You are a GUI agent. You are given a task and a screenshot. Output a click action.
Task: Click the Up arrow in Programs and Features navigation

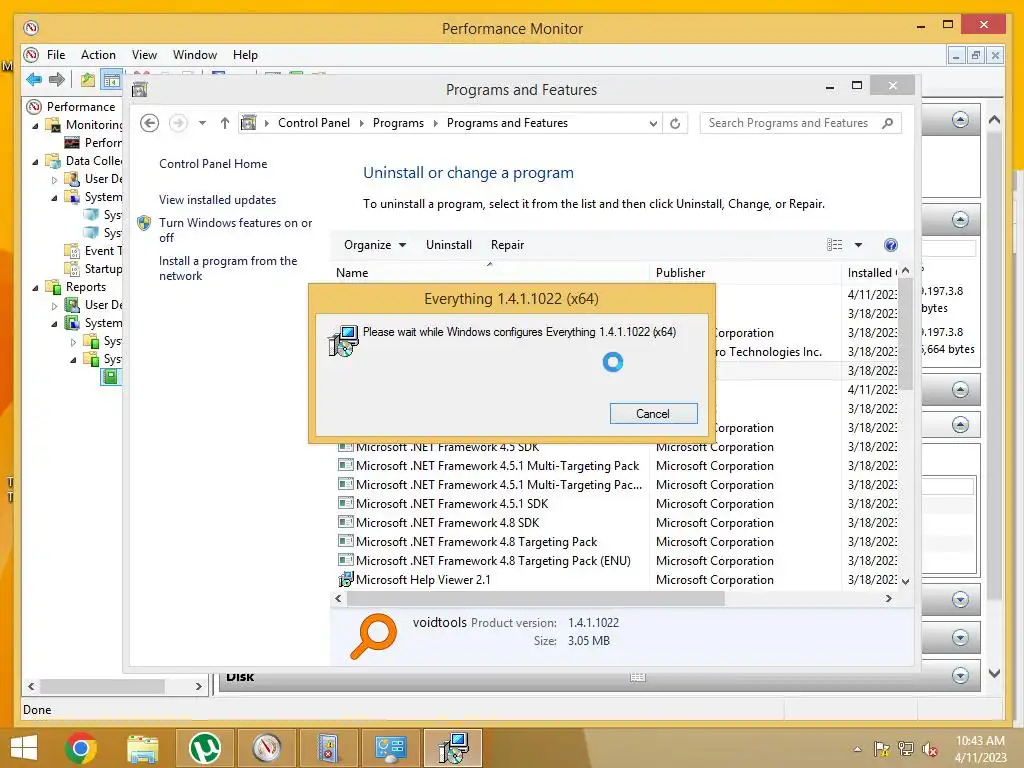(225, 123)
